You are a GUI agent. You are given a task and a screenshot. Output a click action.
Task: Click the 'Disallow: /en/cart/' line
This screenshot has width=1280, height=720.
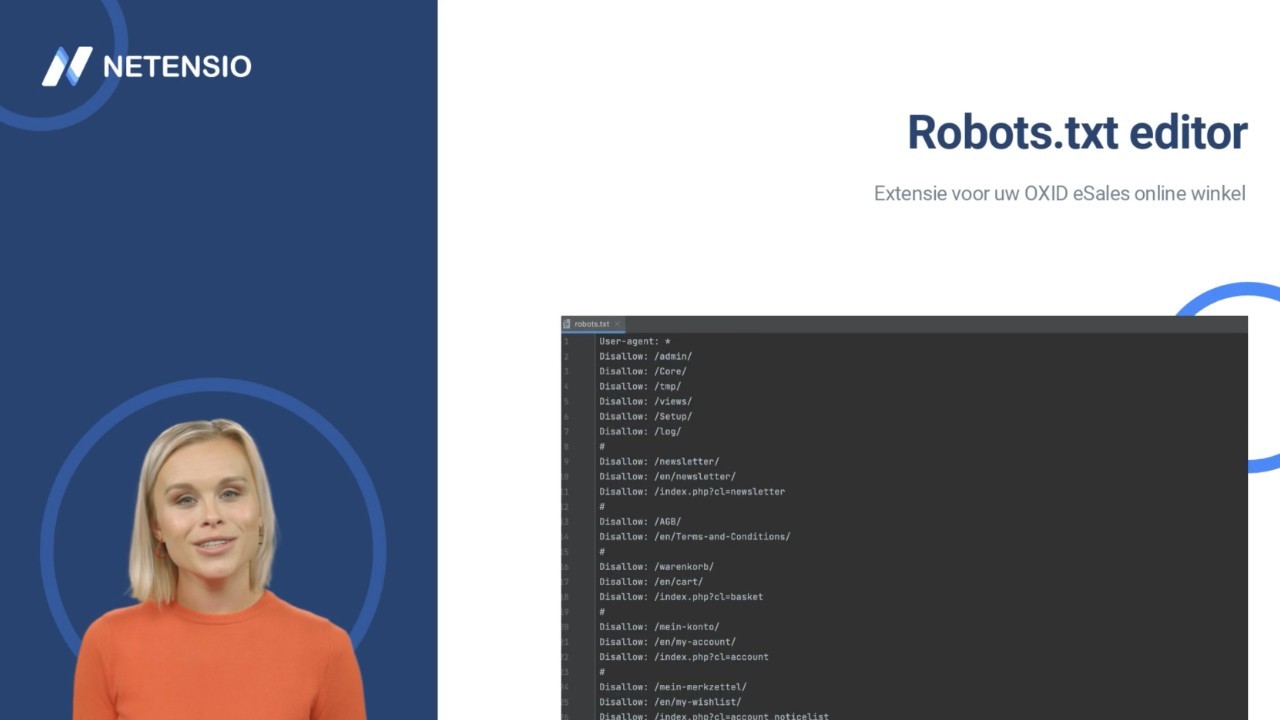click(x=651, y=581)
